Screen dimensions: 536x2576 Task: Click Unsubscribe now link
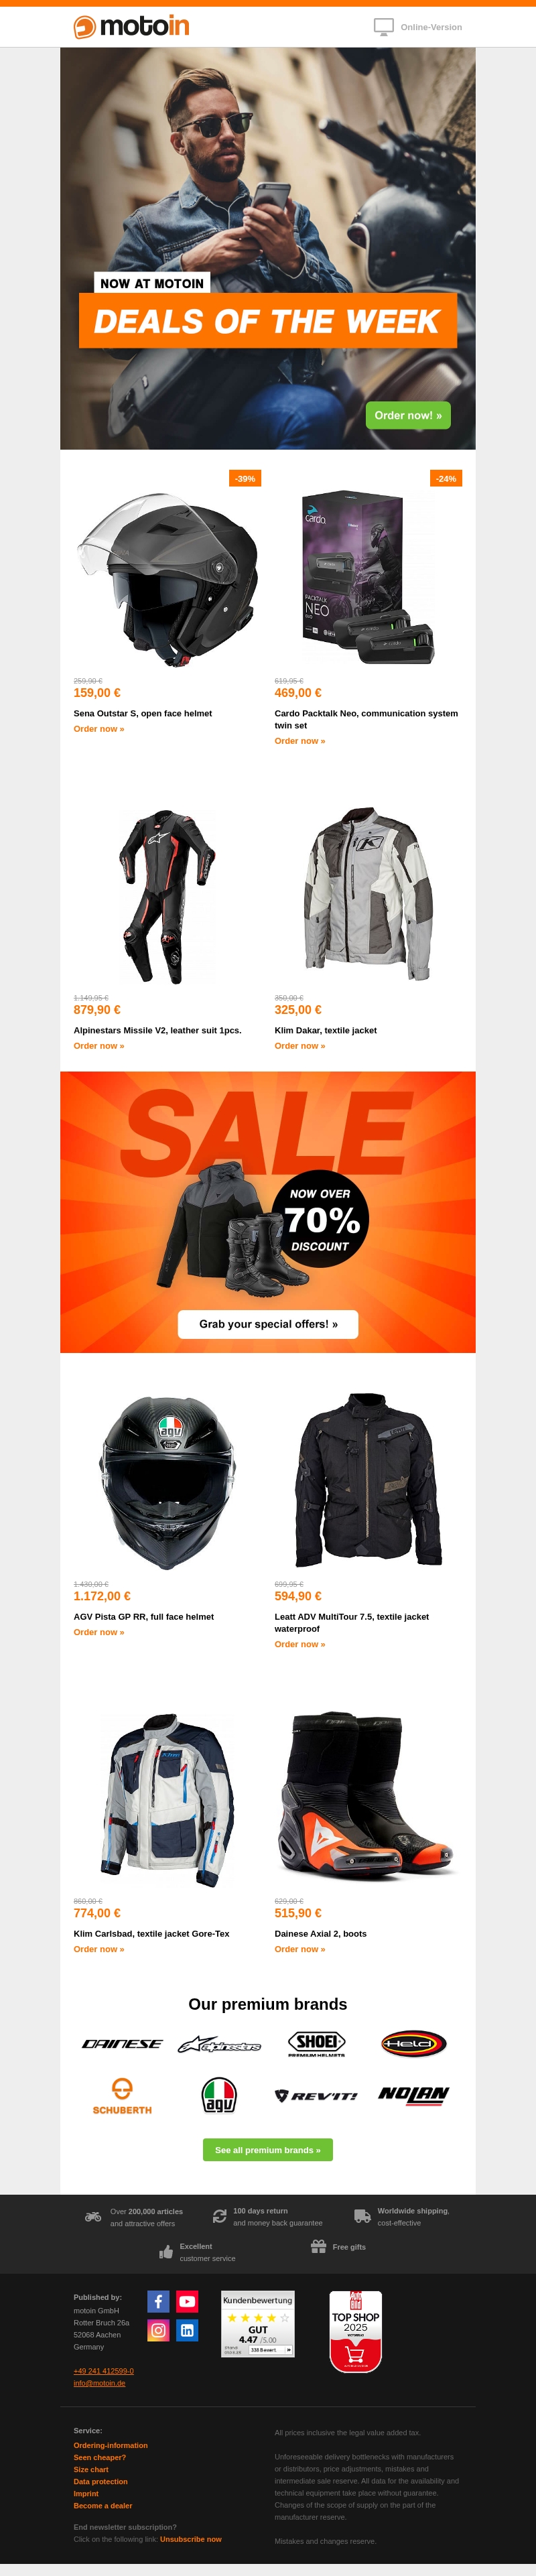click(x=191, y=2539)
